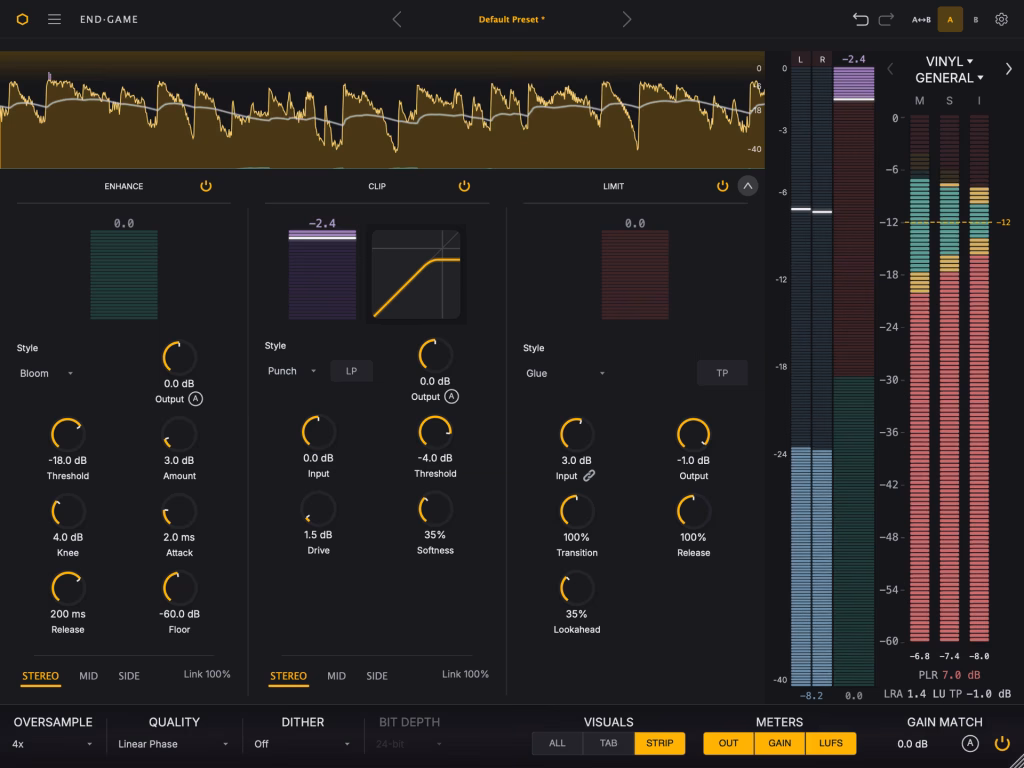Image resolution: width=1024 pixels, height=768 pixels.
Task: Toggle the LP button in Clip section
Action: click(351, 371)
